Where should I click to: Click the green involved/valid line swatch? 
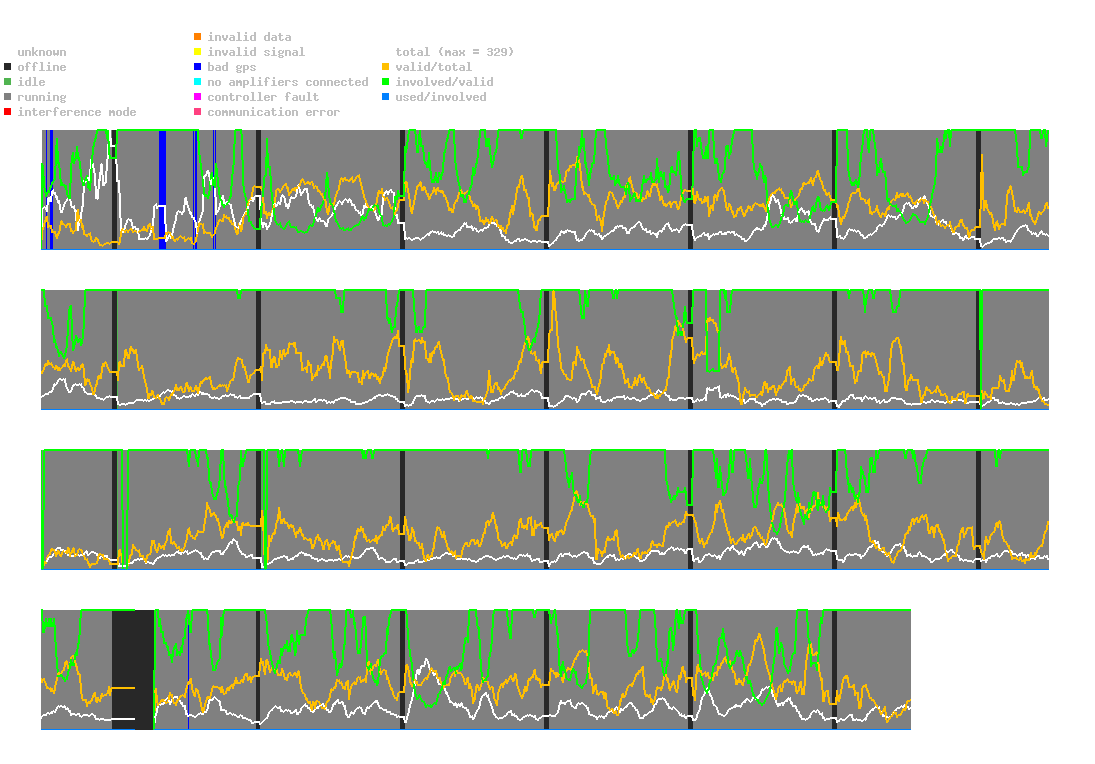tap(386, 82)
